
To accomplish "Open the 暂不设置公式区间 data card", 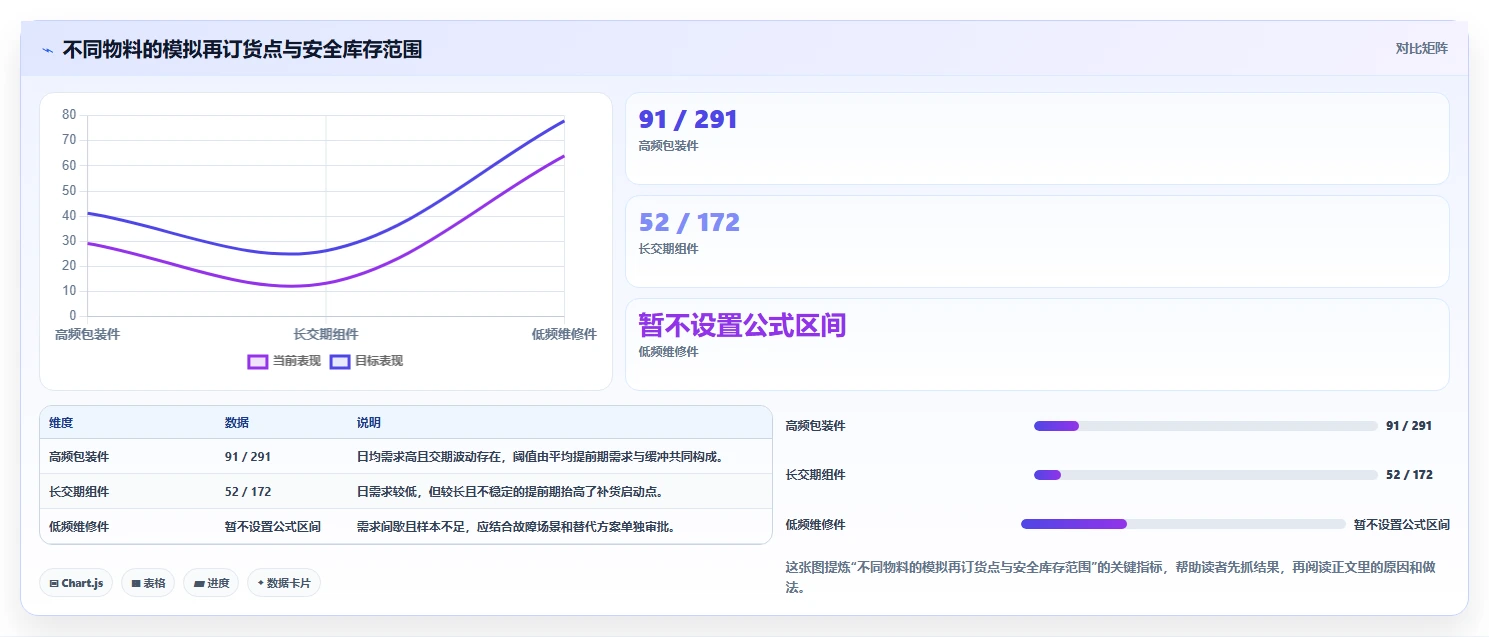I will tap(1037, 344).
